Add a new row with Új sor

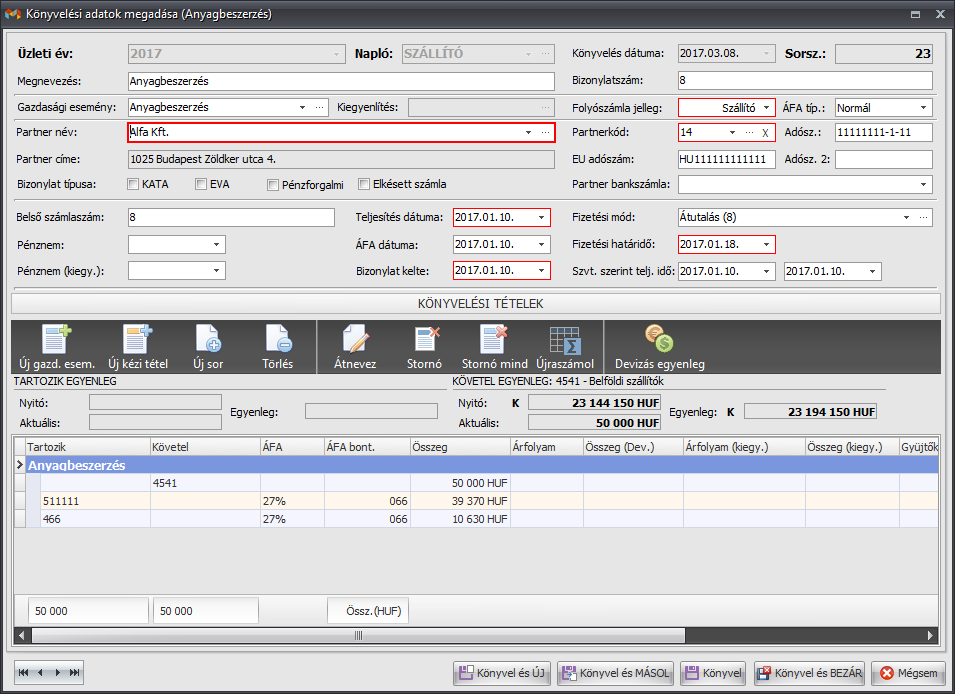(x=208, y=339)
